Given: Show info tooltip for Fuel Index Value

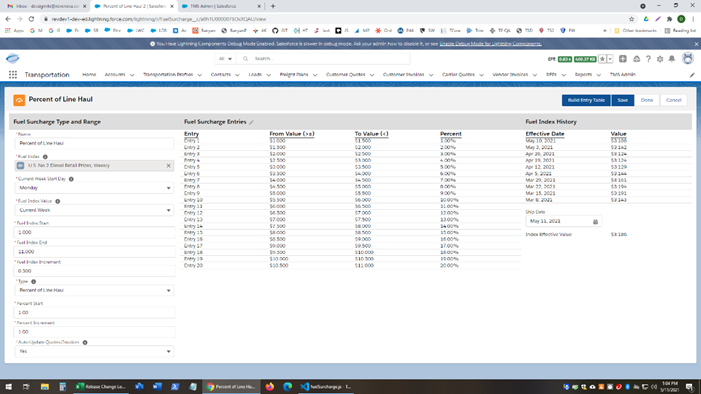Looking at the screenshot, I should pos(58,201).
